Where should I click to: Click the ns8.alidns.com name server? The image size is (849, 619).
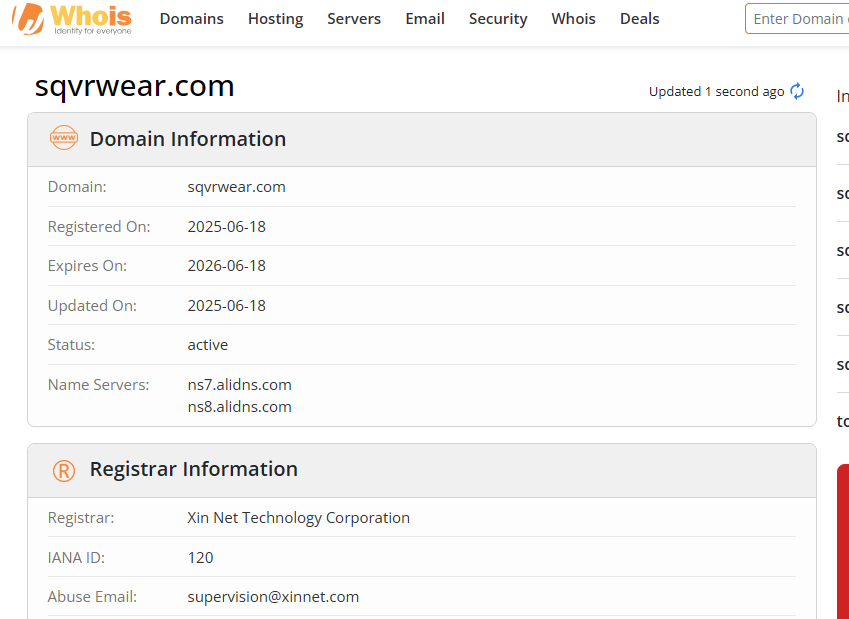click(x=239, y=407)
